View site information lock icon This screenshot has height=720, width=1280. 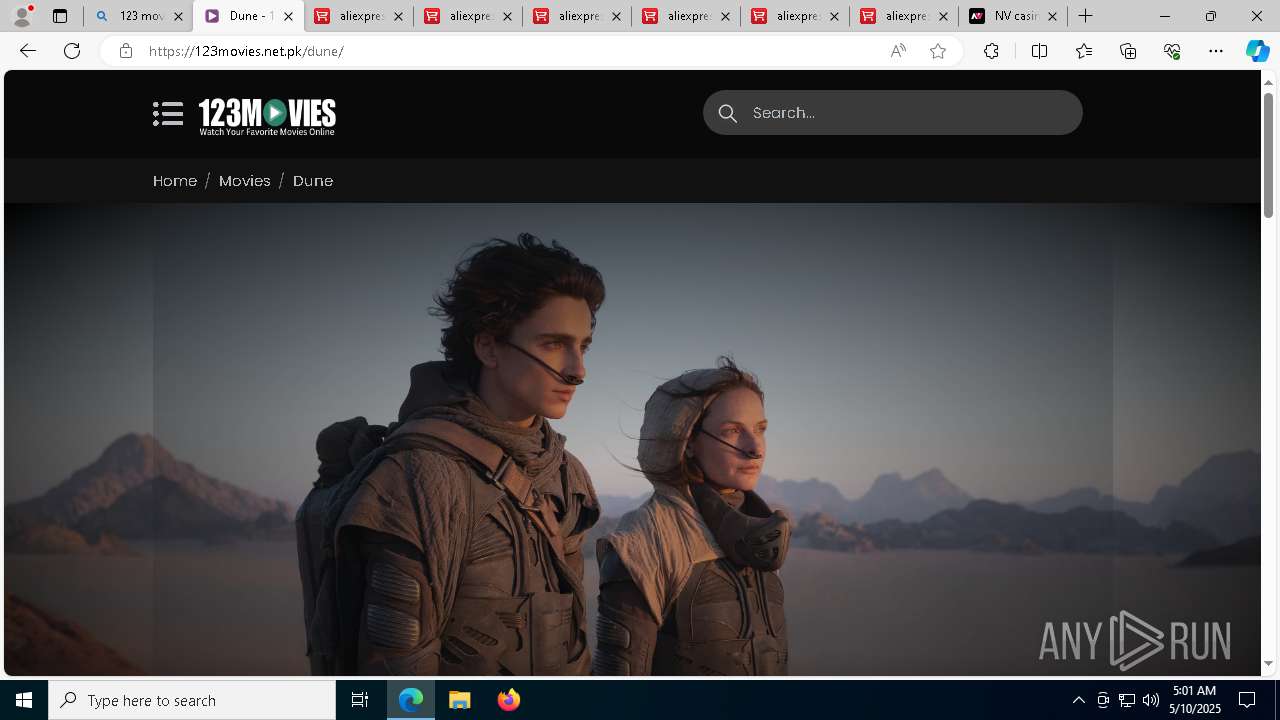point(125,51)
